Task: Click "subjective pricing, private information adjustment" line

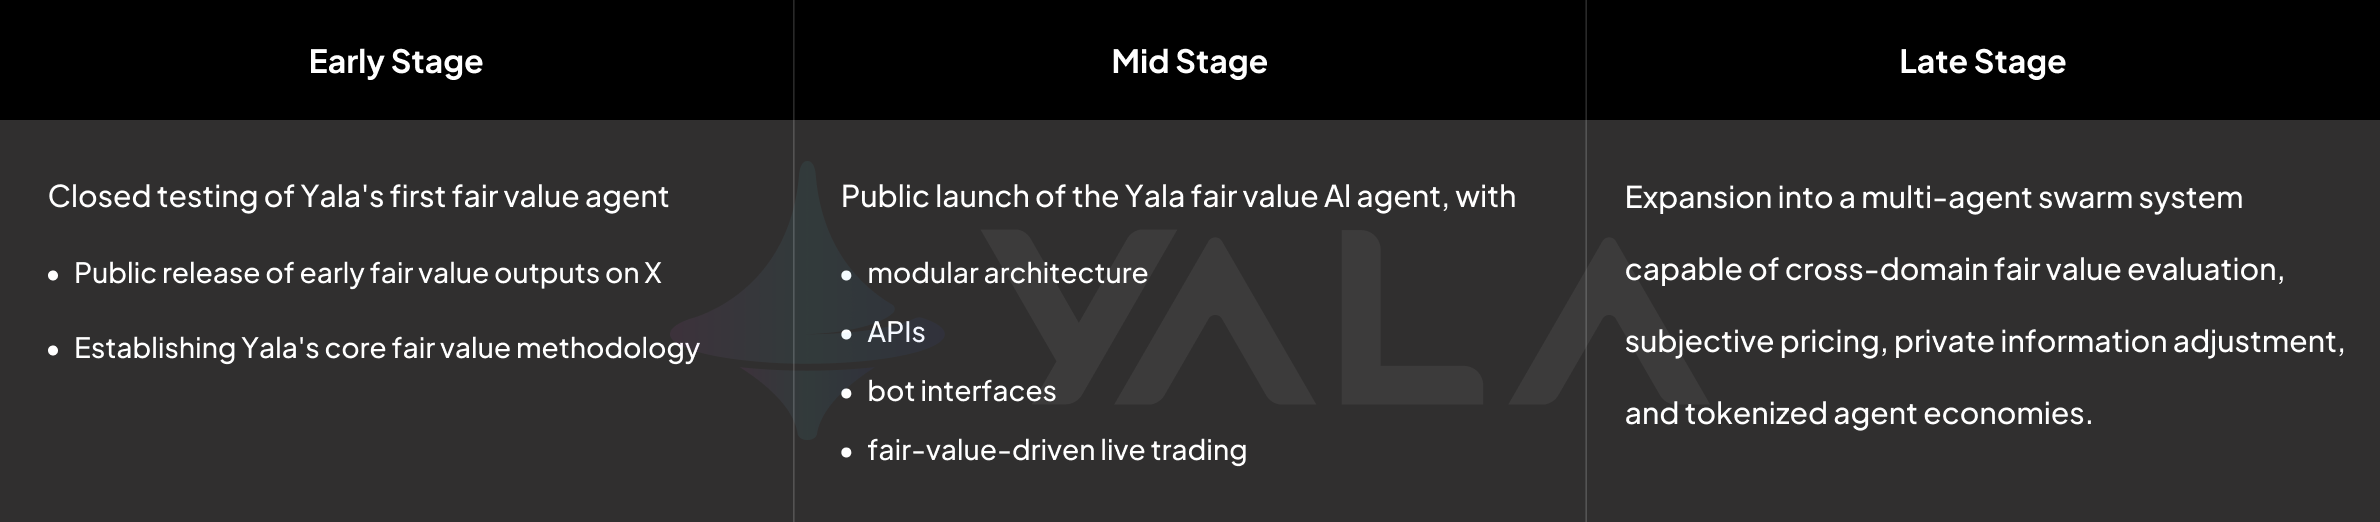Action: pos(1984,342)
